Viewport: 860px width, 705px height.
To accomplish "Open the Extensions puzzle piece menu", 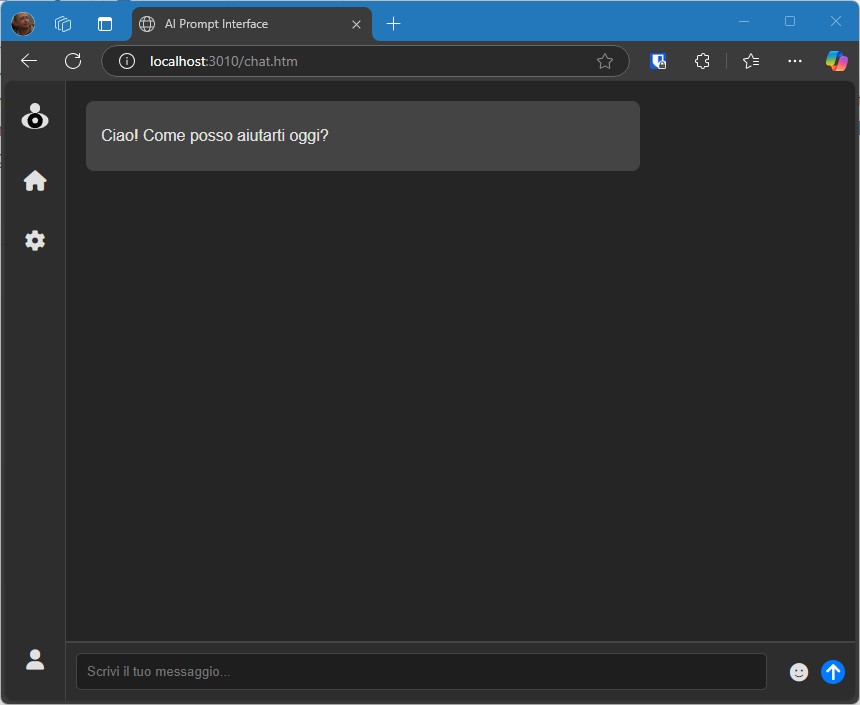I will tap(702, 61).
